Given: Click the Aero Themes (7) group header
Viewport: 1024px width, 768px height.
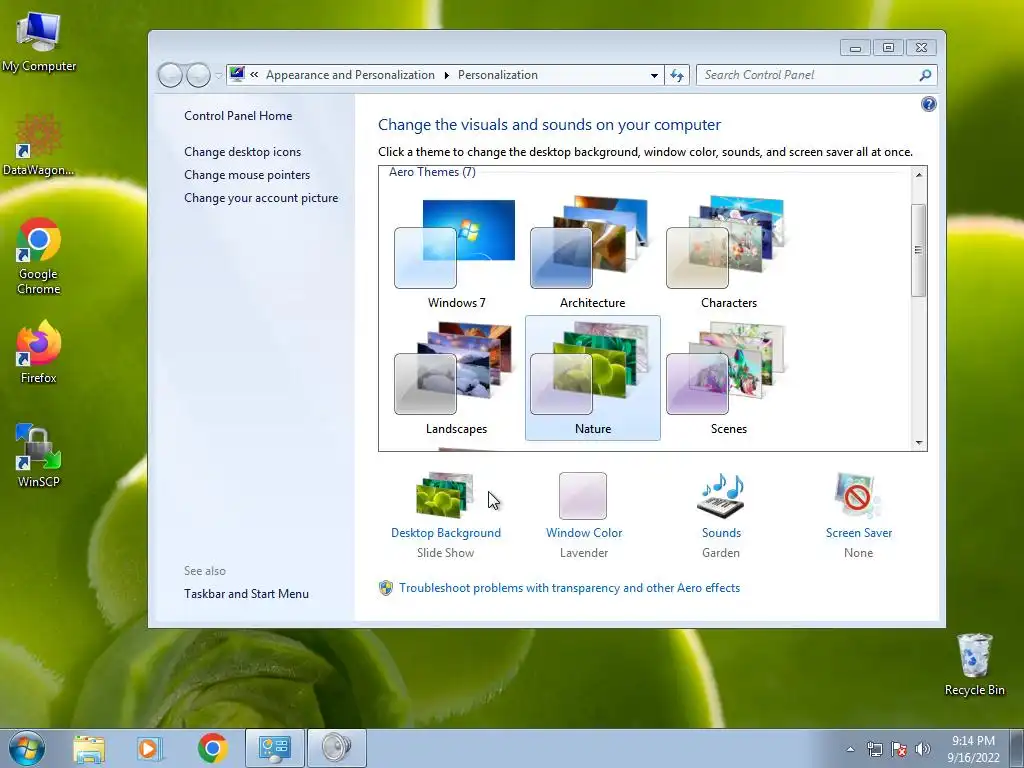Looking at the screenshot, I should coord(432,172).
